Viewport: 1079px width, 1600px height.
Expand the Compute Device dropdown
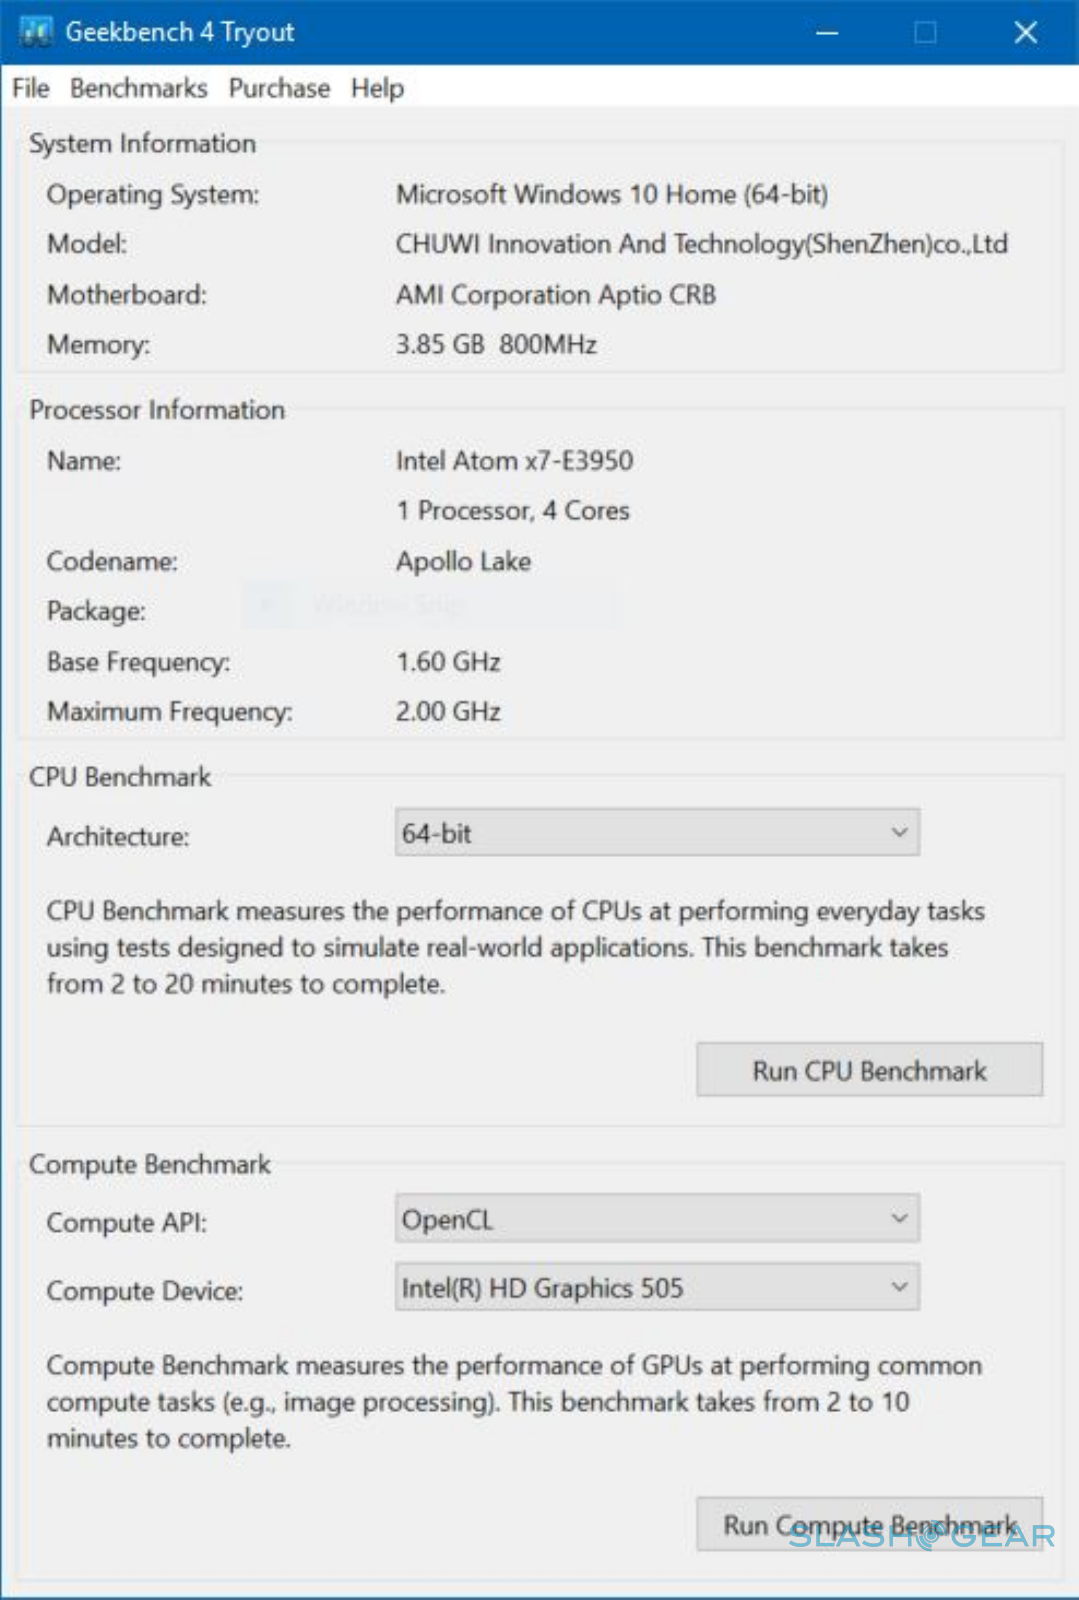(x=657, y=1288)
